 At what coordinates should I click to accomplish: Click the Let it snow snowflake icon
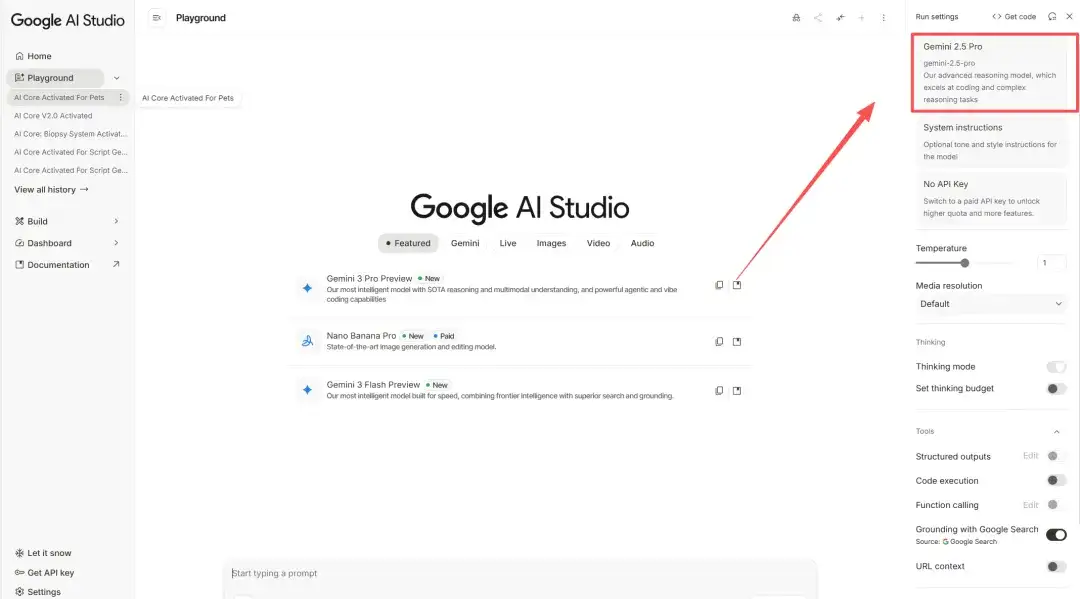pos(19,553)
